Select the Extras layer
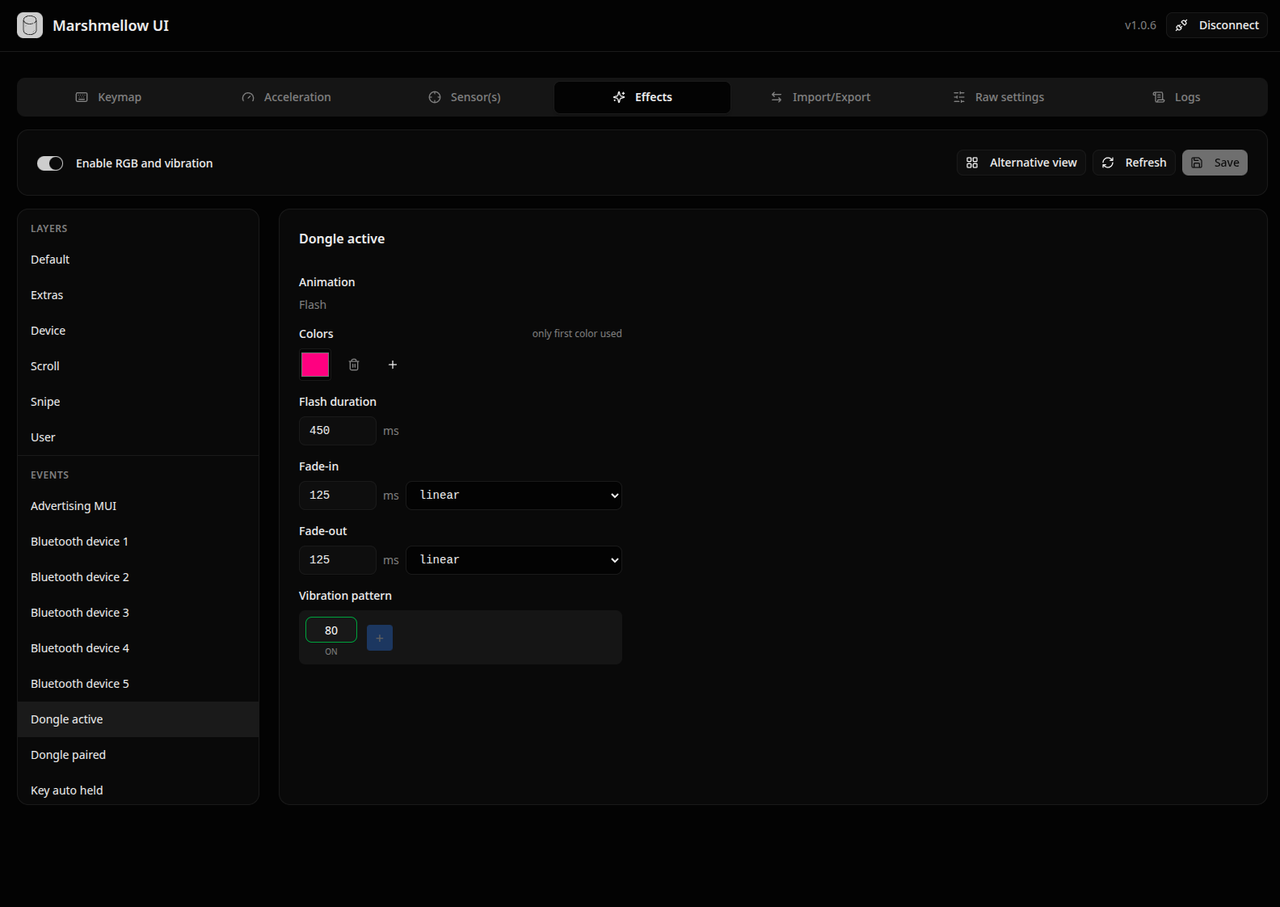The height and width of the screenshot is (907, 1280). tap(138, 295)
